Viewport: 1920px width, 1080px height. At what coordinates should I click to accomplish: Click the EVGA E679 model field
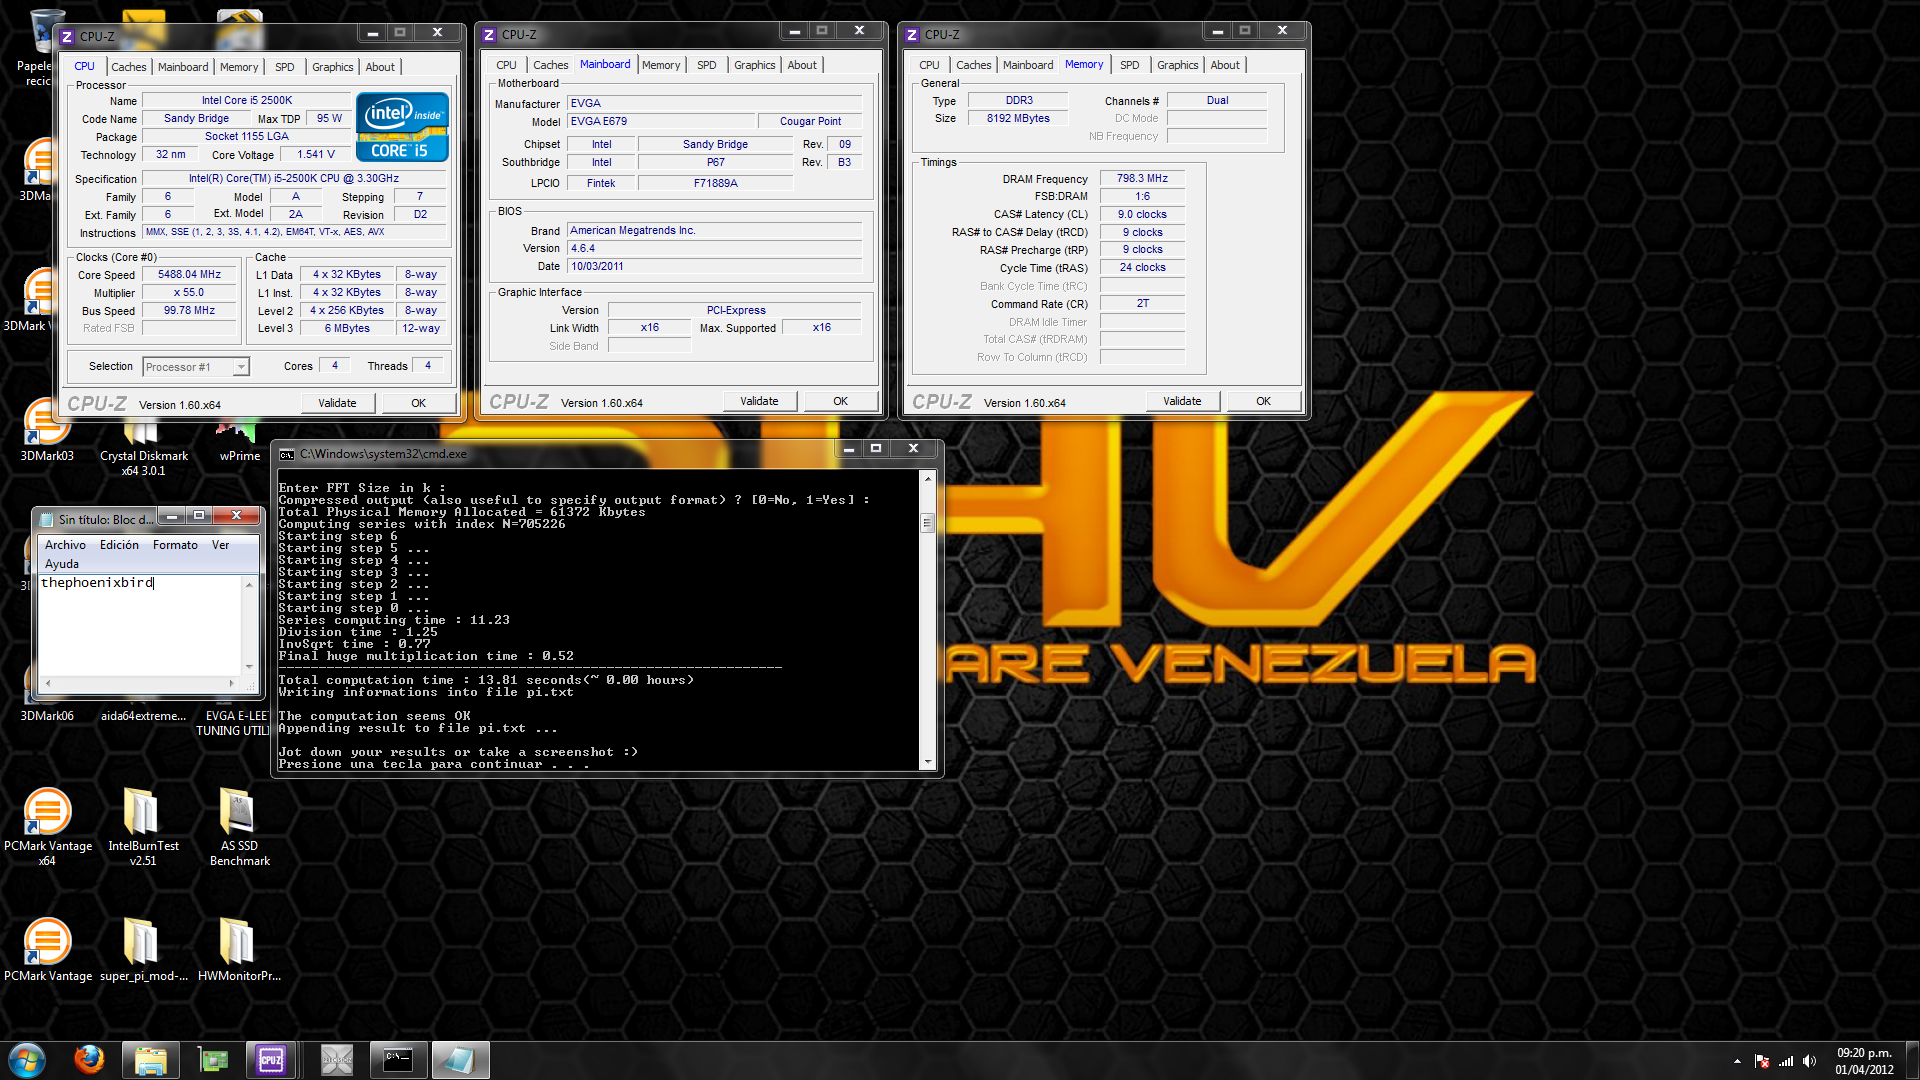660,121
